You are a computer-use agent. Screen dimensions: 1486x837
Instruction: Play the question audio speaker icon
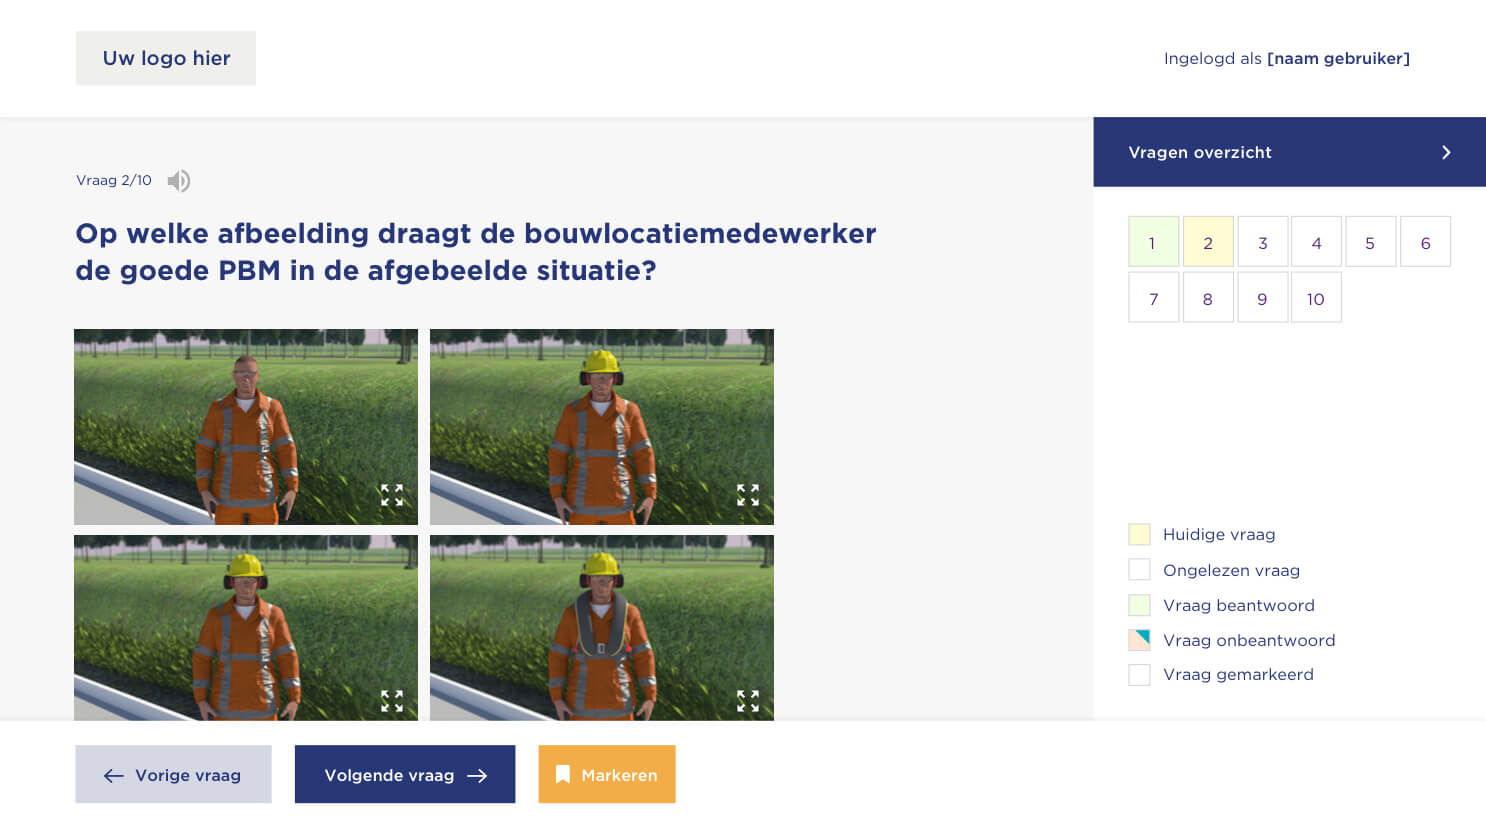[178, 181]
